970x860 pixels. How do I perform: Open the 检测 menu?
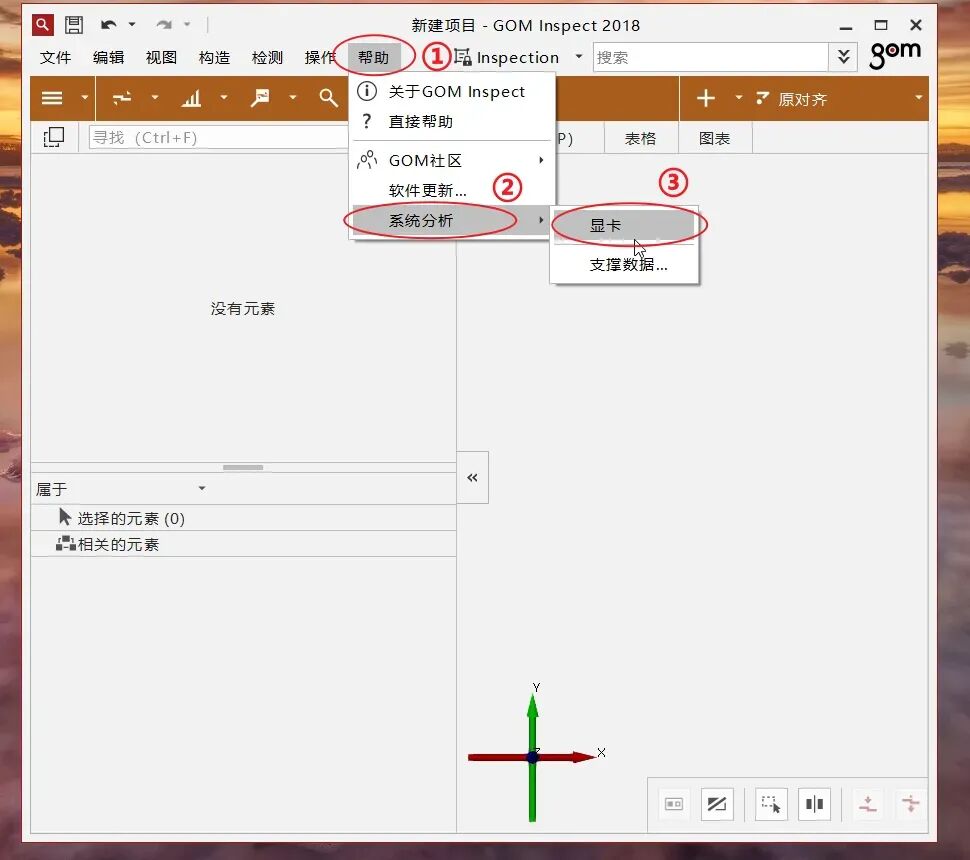tap(267, 58)
